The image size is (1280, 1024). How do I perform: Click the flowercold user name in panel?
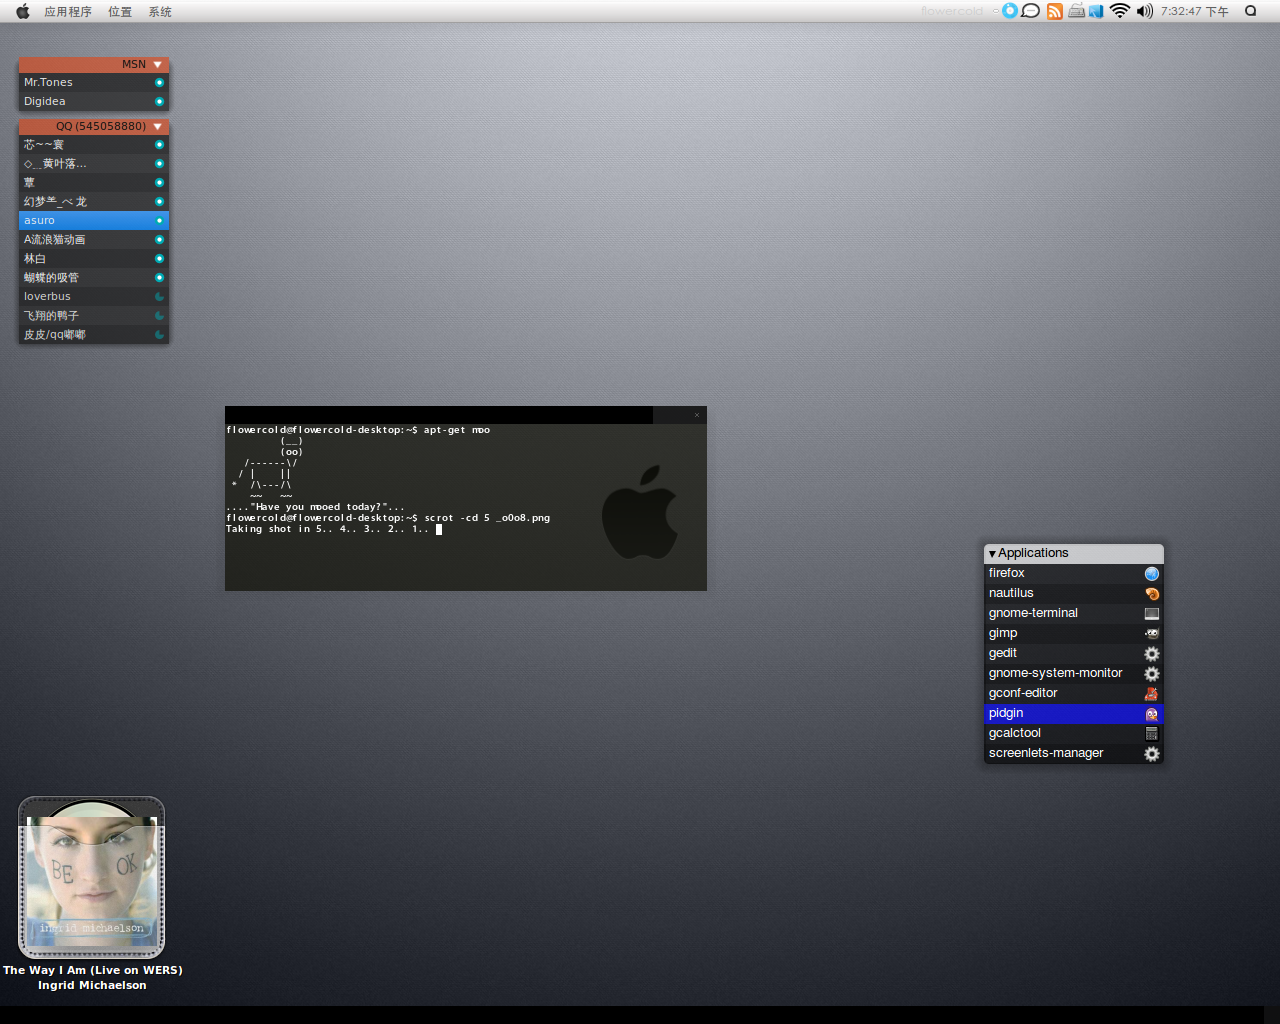952,11
